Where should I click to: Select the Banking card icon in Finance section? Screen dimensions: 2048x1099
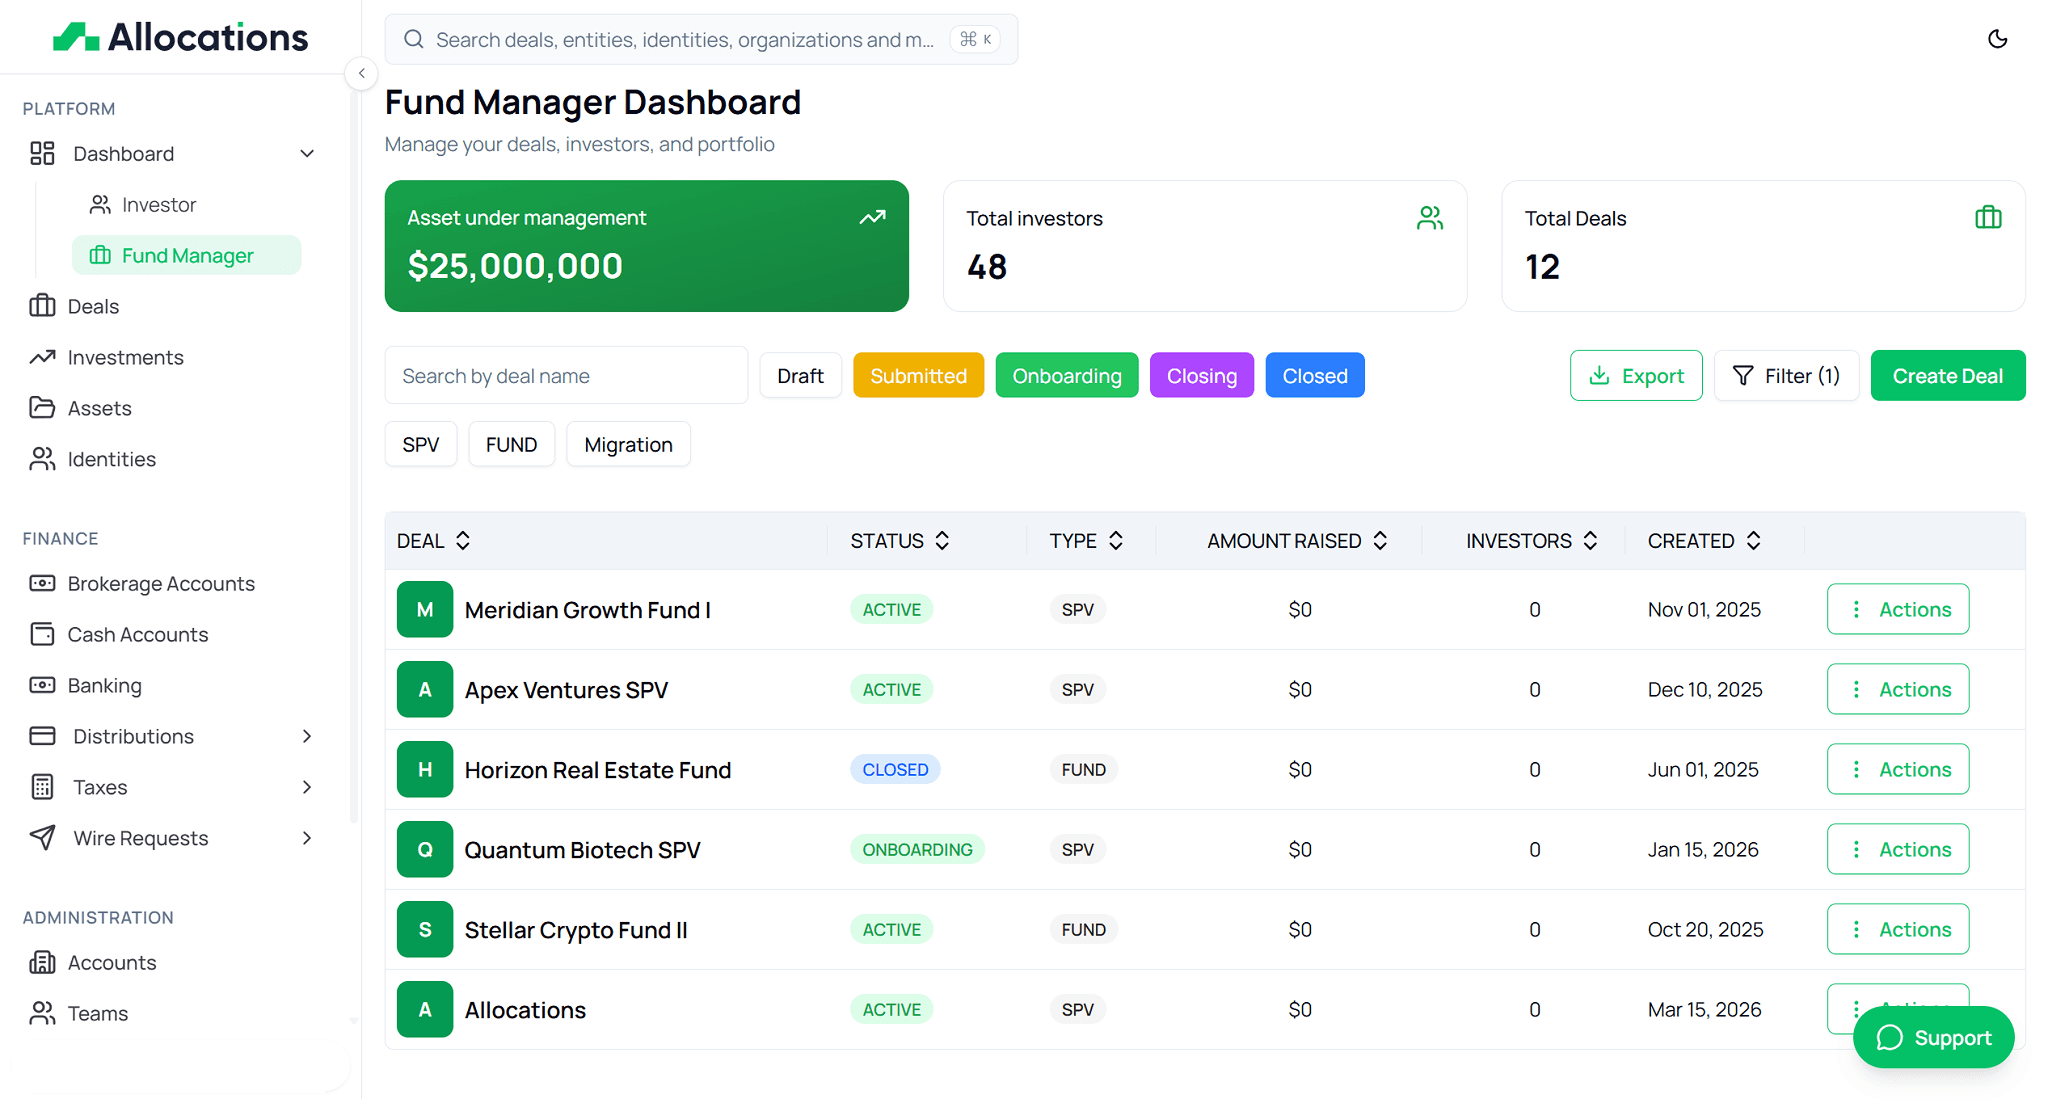pyautogui.click(x=42, y=685)
